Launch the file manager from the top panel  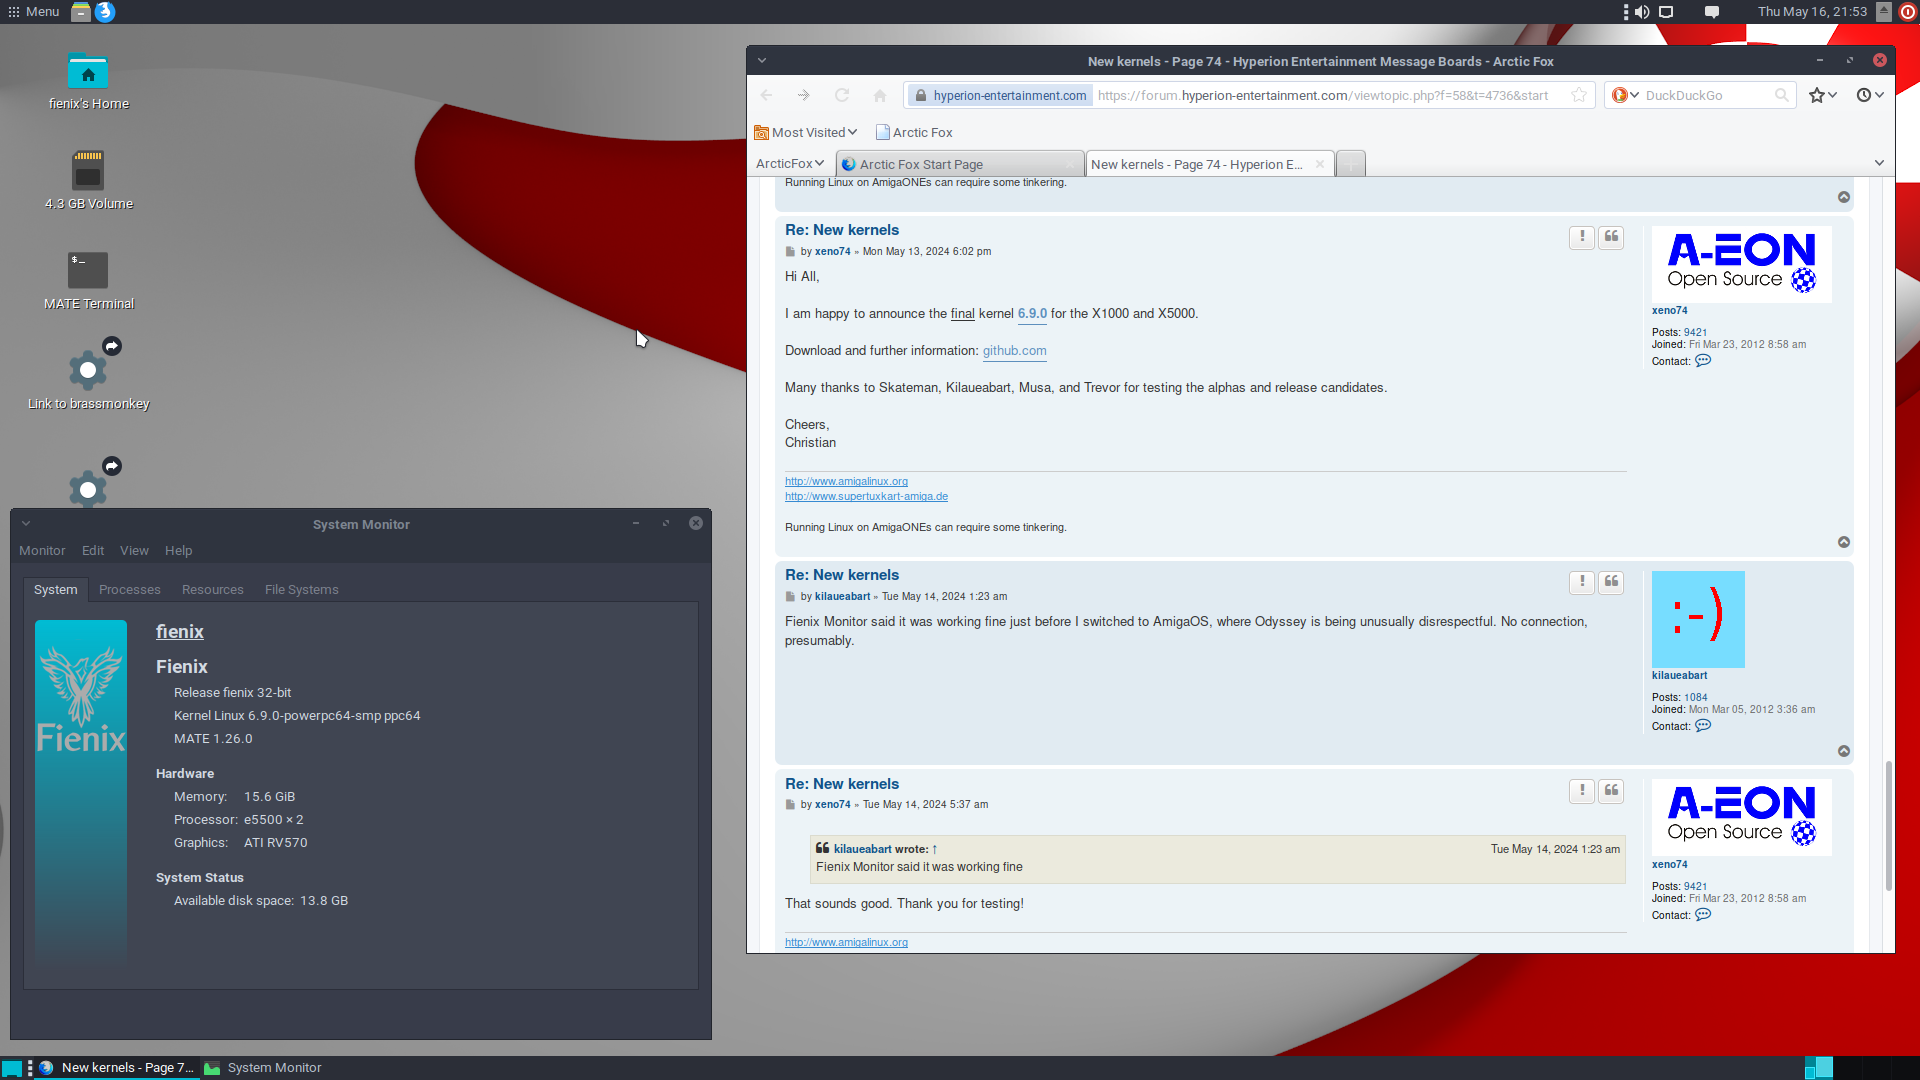coord(81,12)
